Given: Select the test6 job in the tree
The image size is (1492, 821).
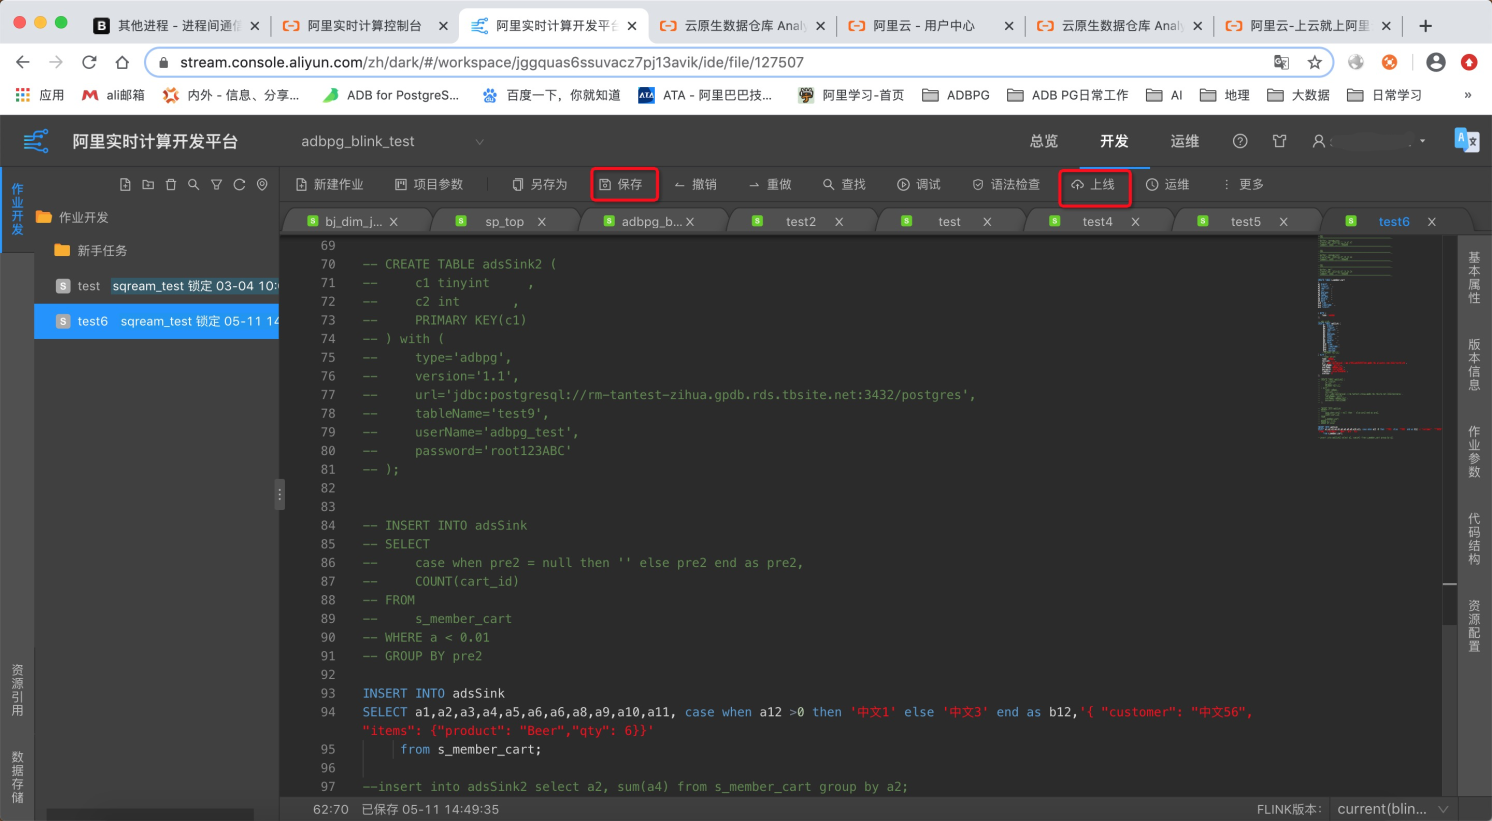Looking at the screenshot, I should 156,321.
